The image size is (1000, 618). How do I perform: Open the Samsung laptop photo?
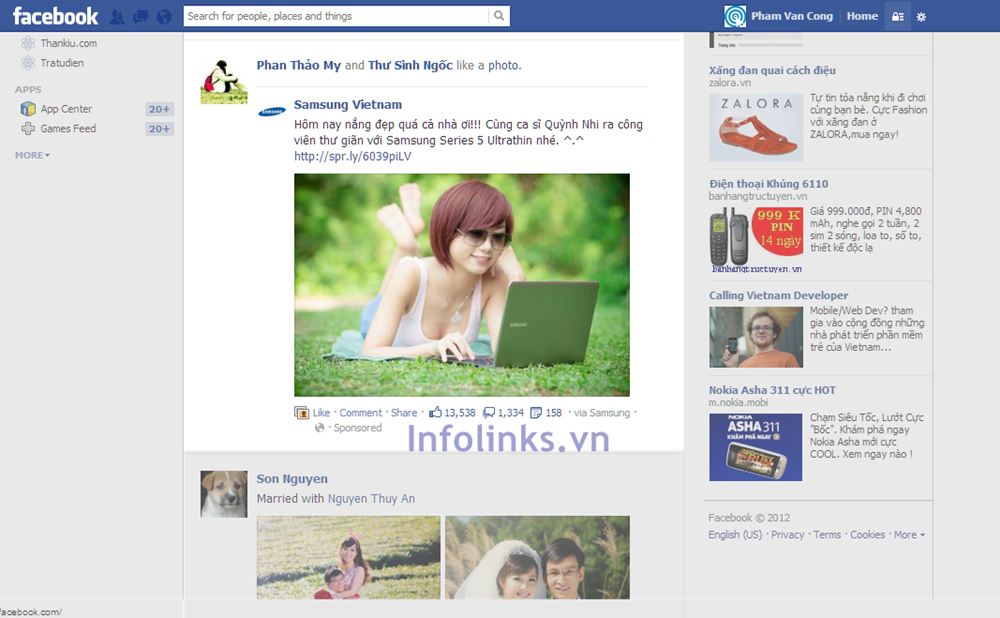point(462,285)
